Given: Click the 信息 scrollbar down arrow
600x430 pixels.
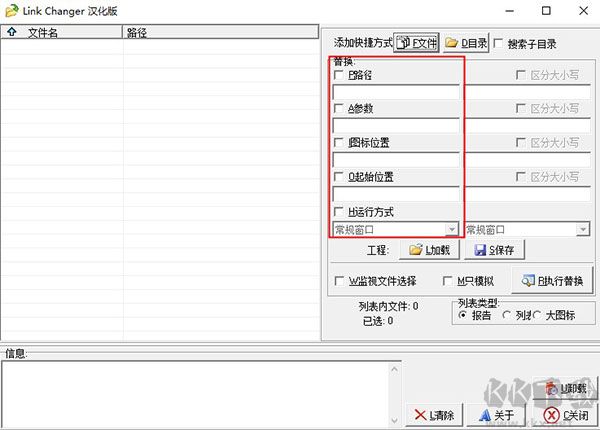Looking at the screenshot, I should point(395,420).
